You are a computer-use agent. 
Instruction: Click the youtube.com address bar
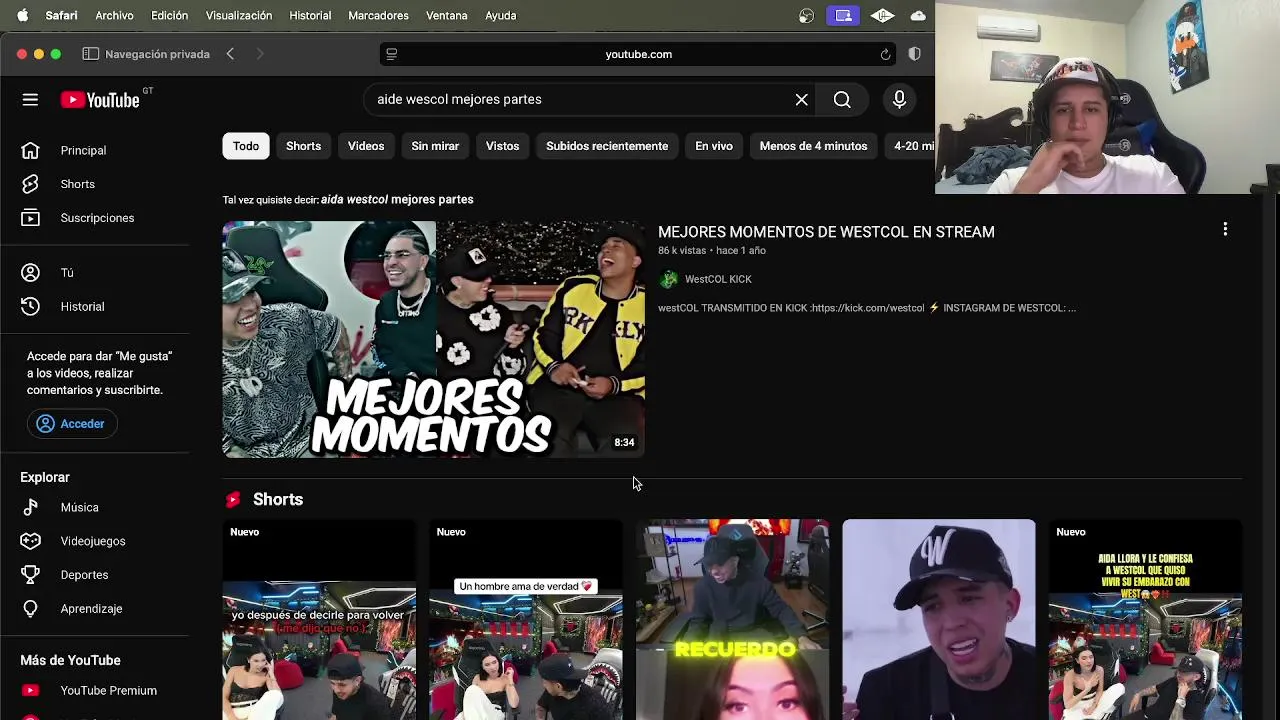(638, 54)
